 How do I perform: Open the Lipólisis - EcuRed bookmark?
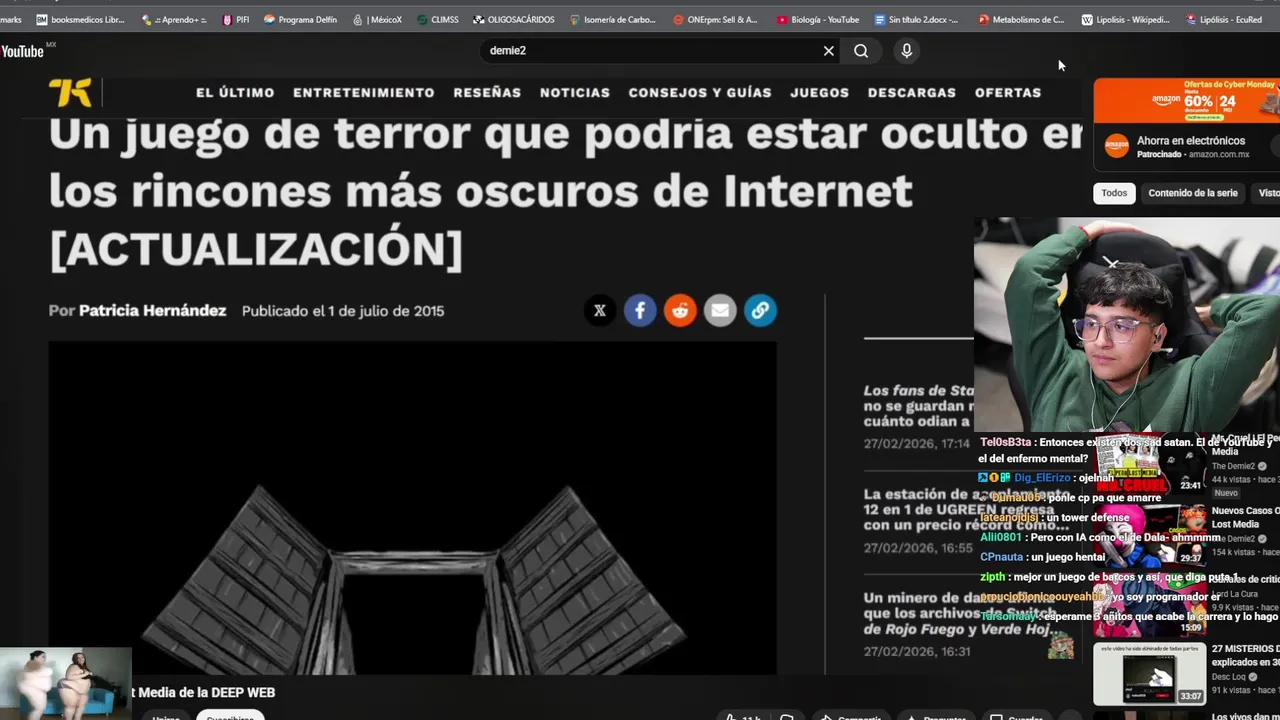pyautogui.click(x=1224, y=19)
